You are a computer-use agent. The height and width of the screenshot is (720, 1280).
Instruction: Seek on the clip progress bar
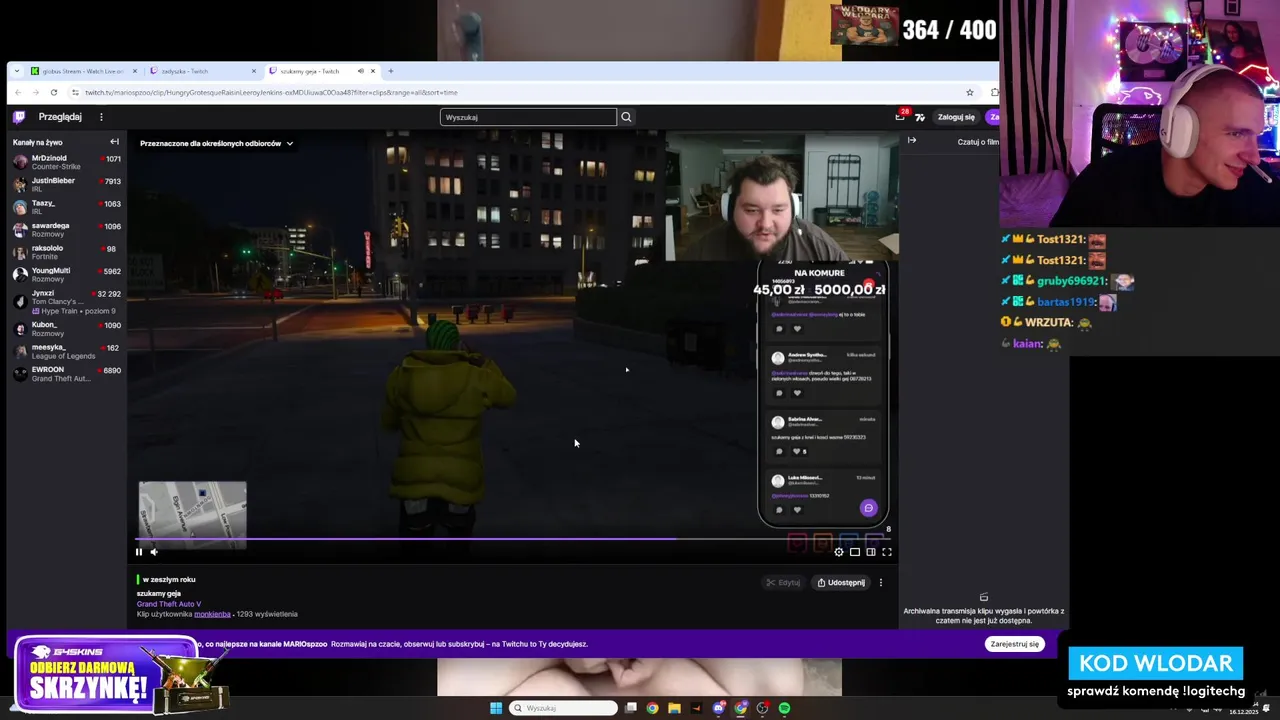[x=512, y=539]
